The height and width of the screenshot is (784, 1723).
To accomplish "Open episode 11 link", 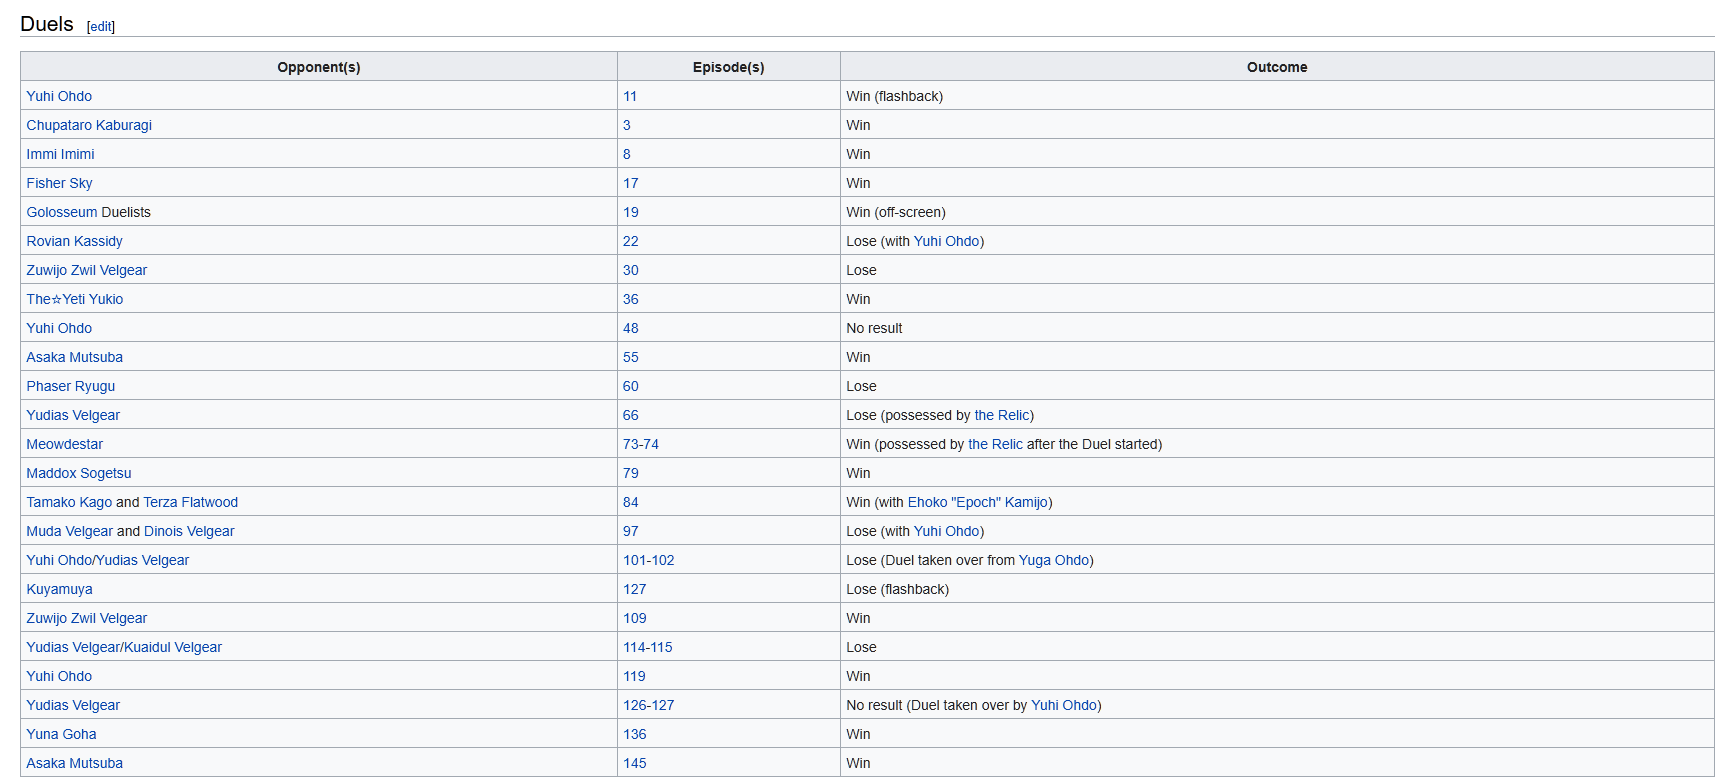I will 630,96.
